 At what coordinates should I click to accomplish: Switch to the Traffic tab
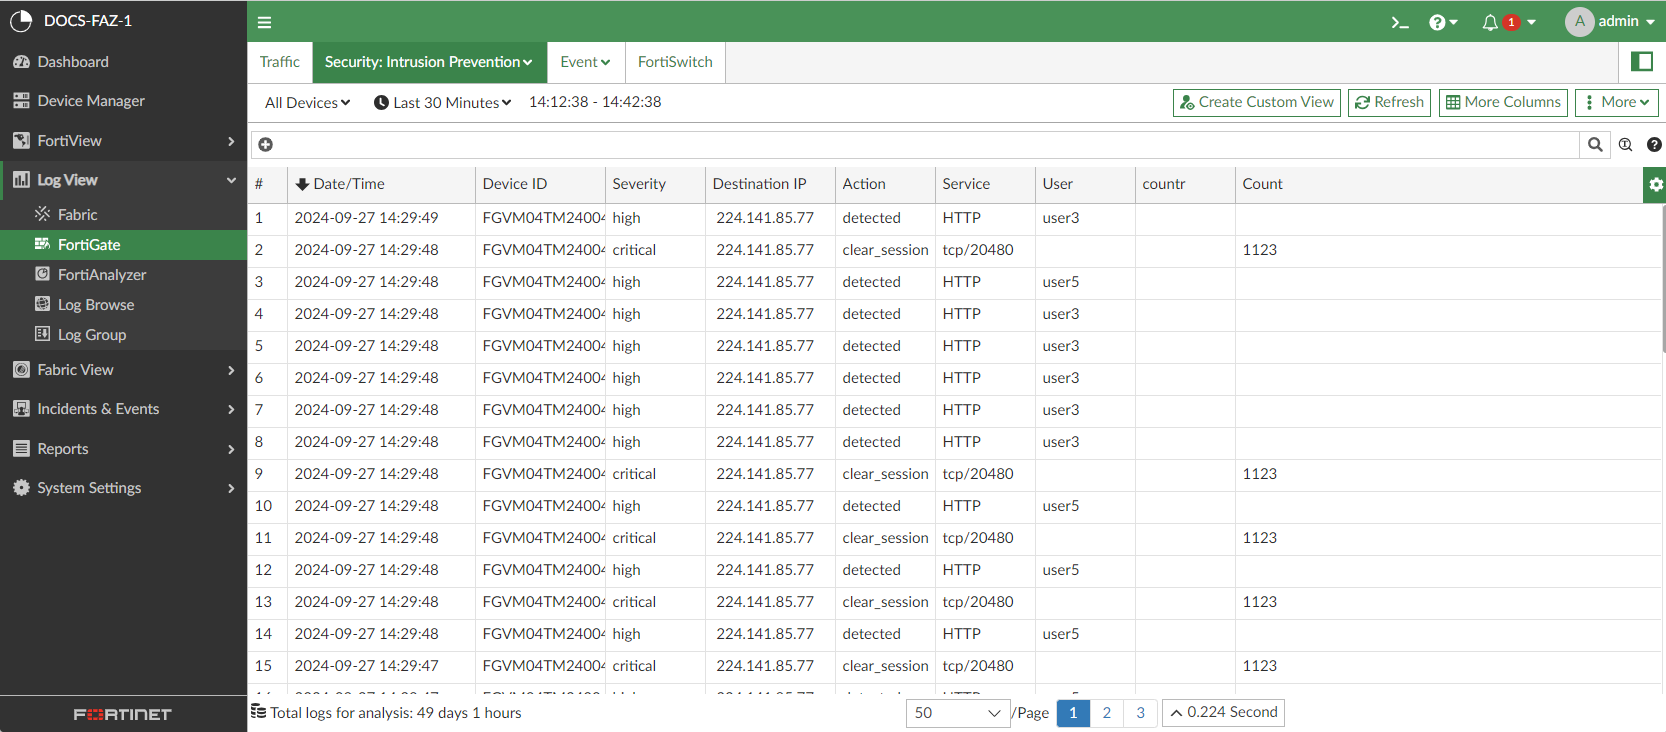pos(279,62)
